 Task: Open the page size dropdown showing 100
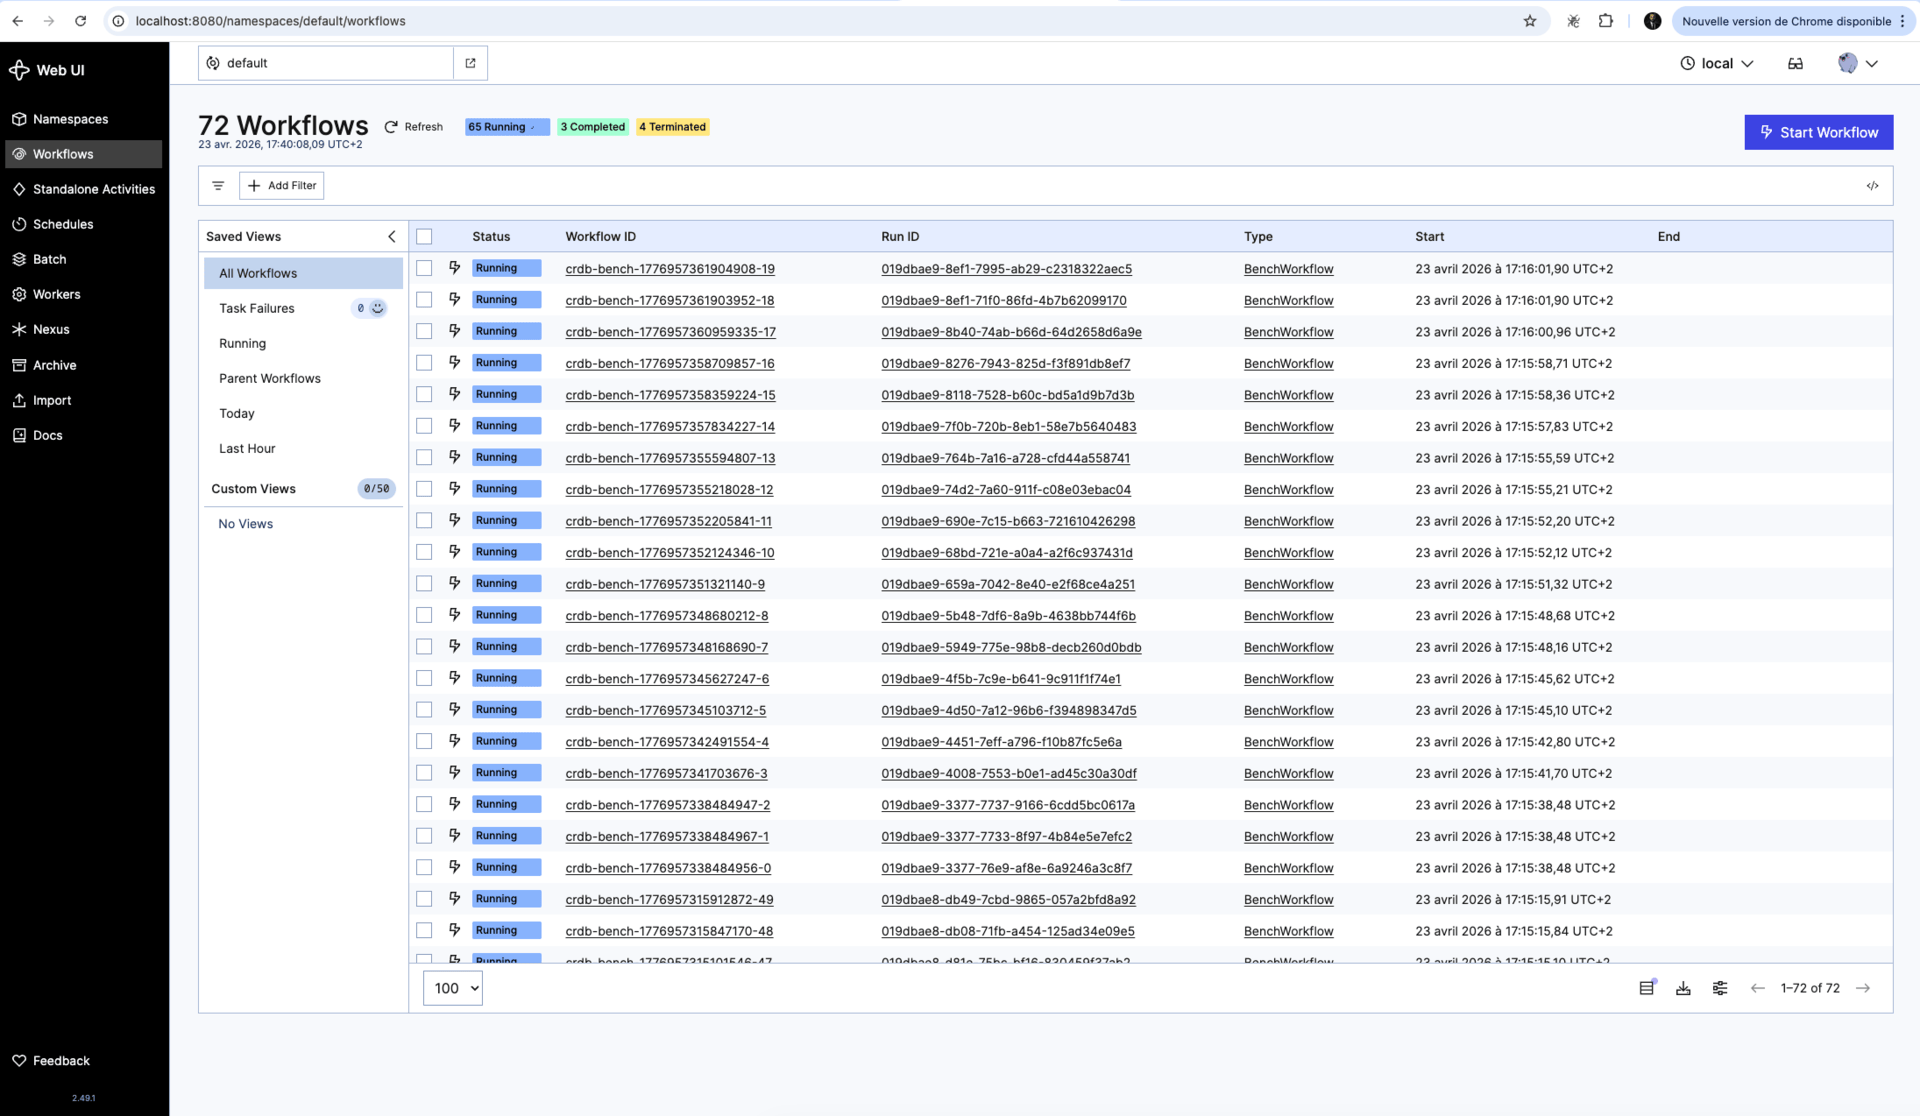[x=452, y=988]
